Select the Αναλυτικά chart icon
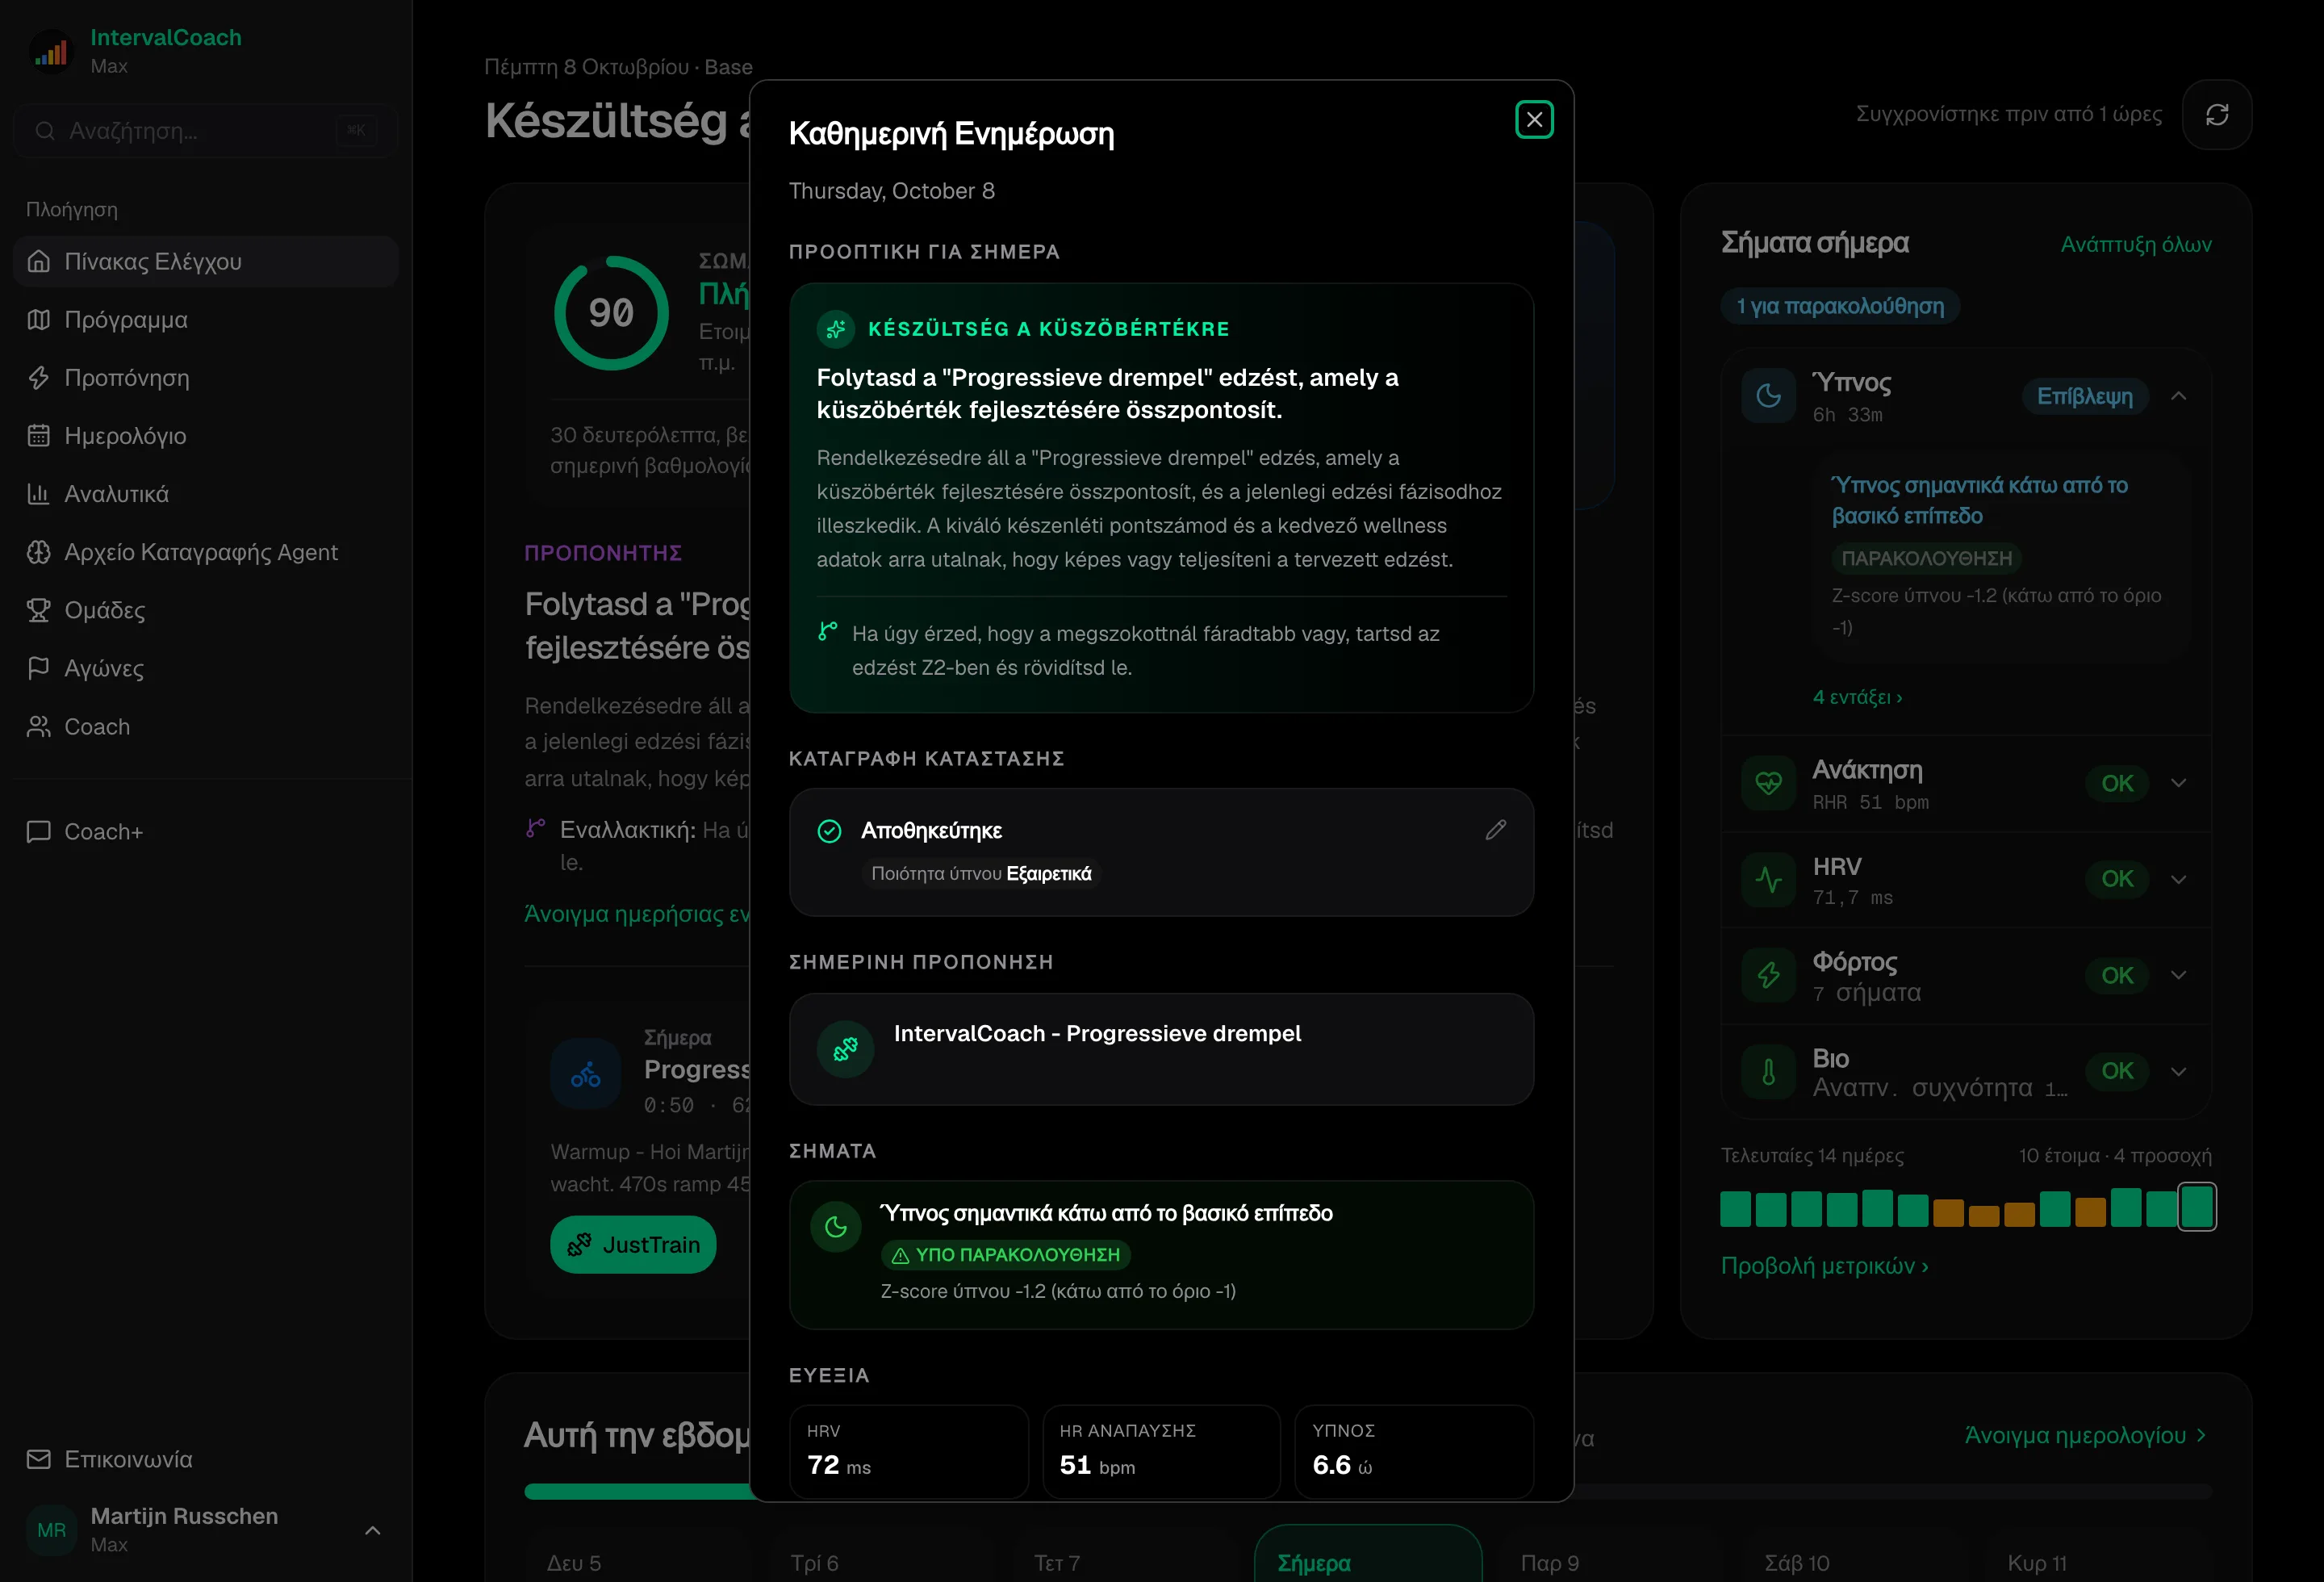The image size is (2324, 1582). point(39,494)
